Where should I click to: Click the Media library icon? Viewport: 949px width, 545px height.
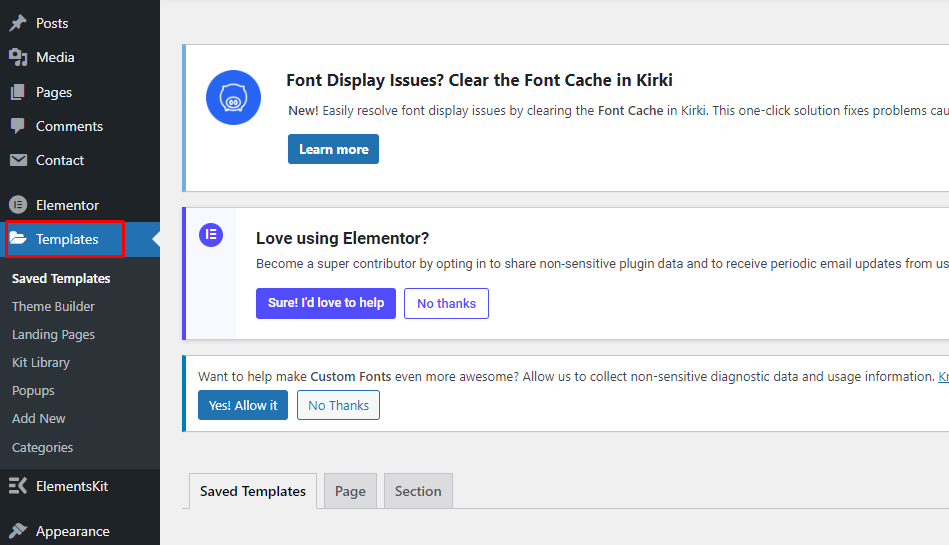[x=18, y=58]
